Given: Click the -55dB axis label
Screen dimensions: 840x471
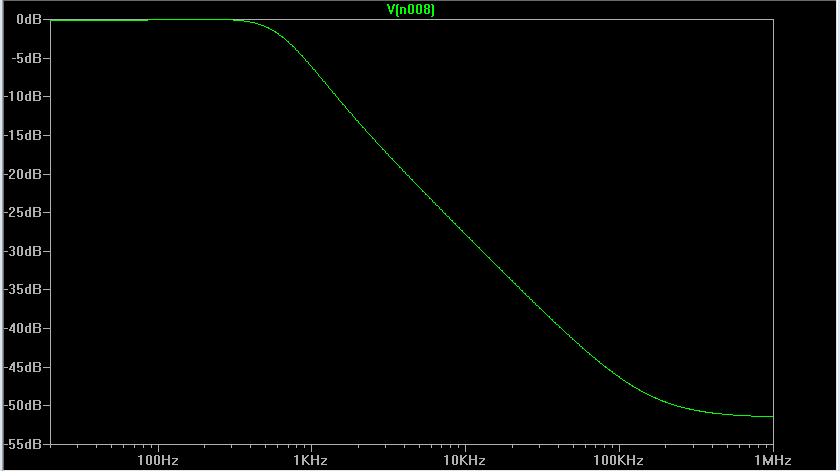Looking at the screenshot, I should 23,444.
